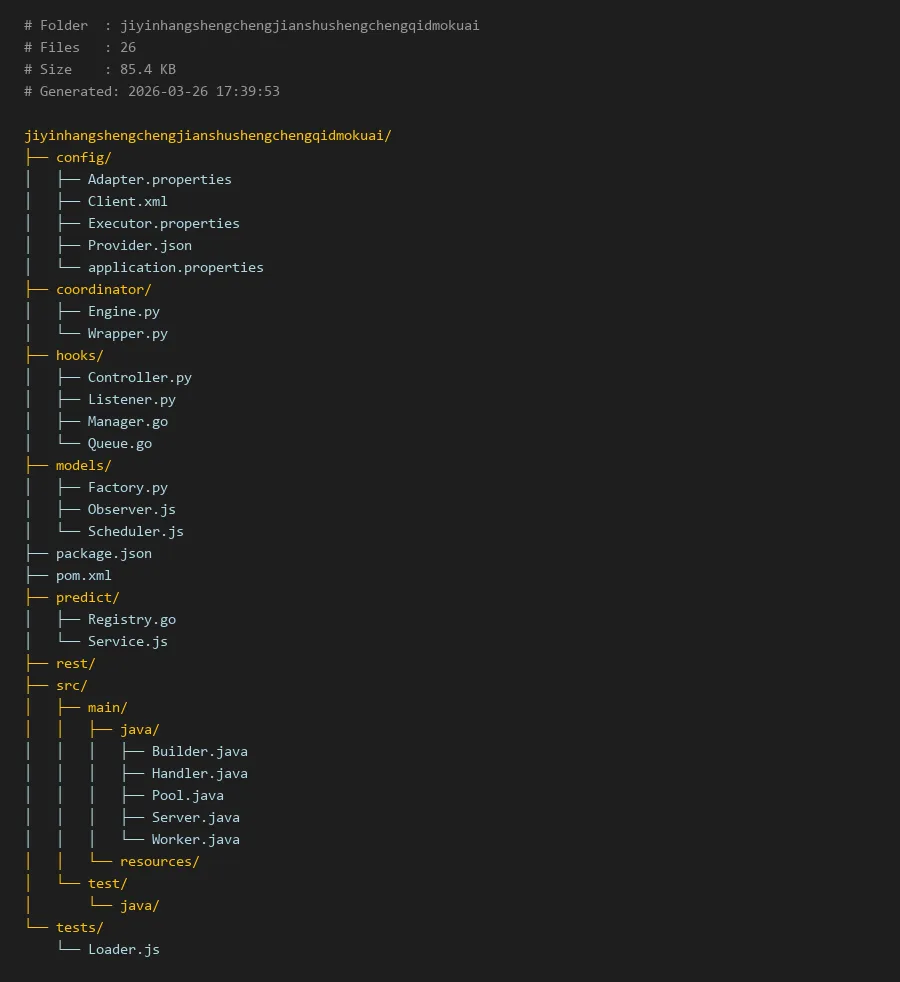Click the models/ folder

pos(83,465)
